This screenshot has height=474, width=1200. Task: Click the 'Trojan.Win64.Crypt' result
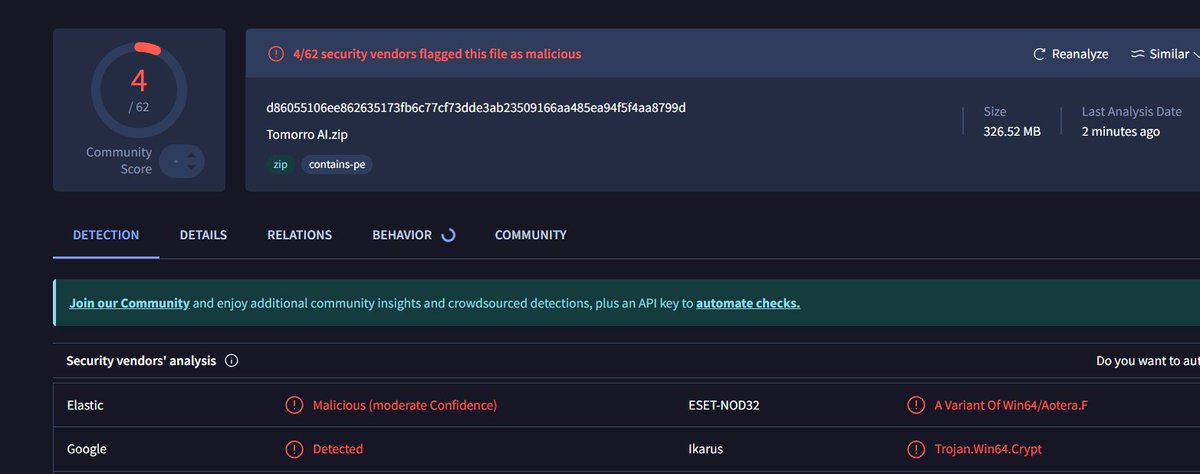988,449
